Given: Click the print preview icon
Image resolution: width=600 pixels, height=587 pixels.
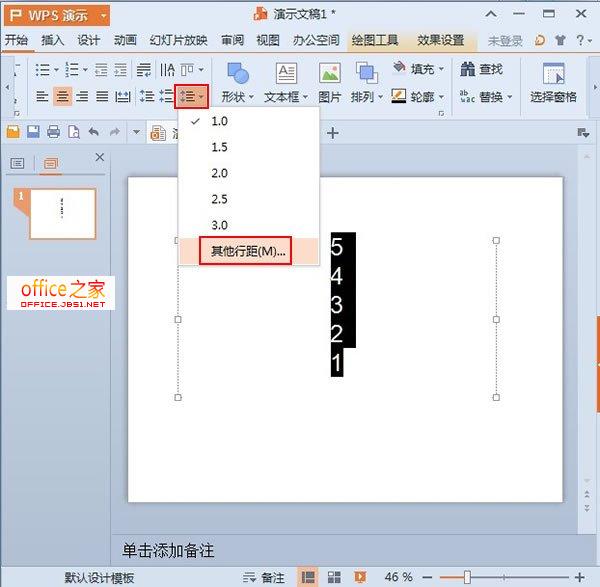Looking at the screenshot, I should pos(73,132).
